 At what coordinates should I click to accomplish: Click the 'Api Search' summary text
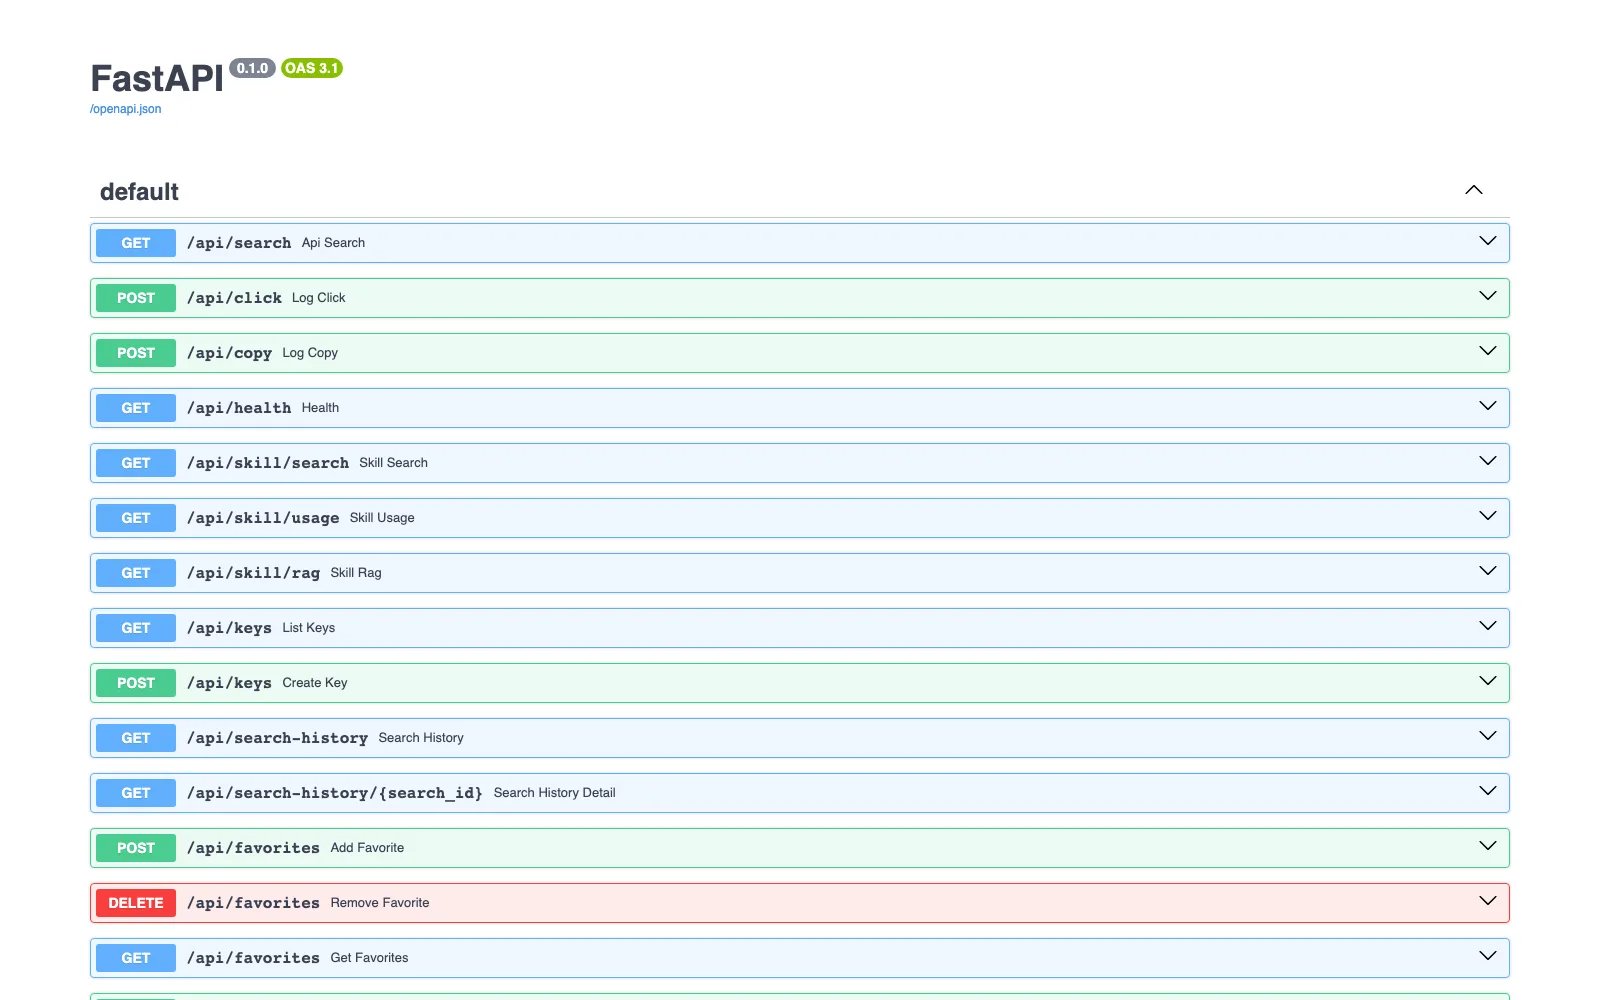(333, 243)
